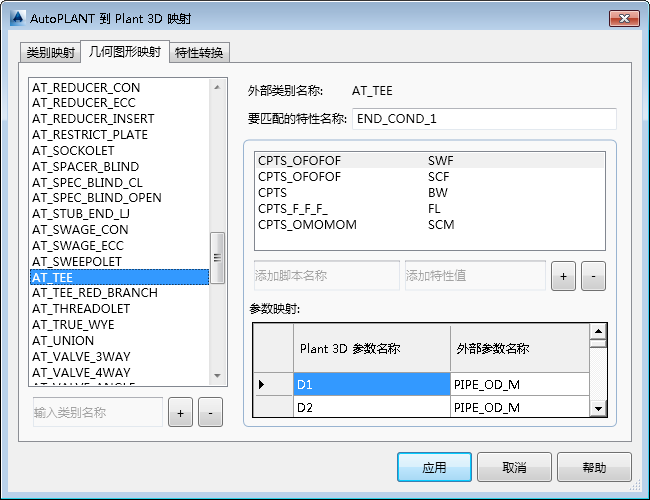The image size is (650, 500).
Task: Click the category list scroll up arrow
Action: 217,87
